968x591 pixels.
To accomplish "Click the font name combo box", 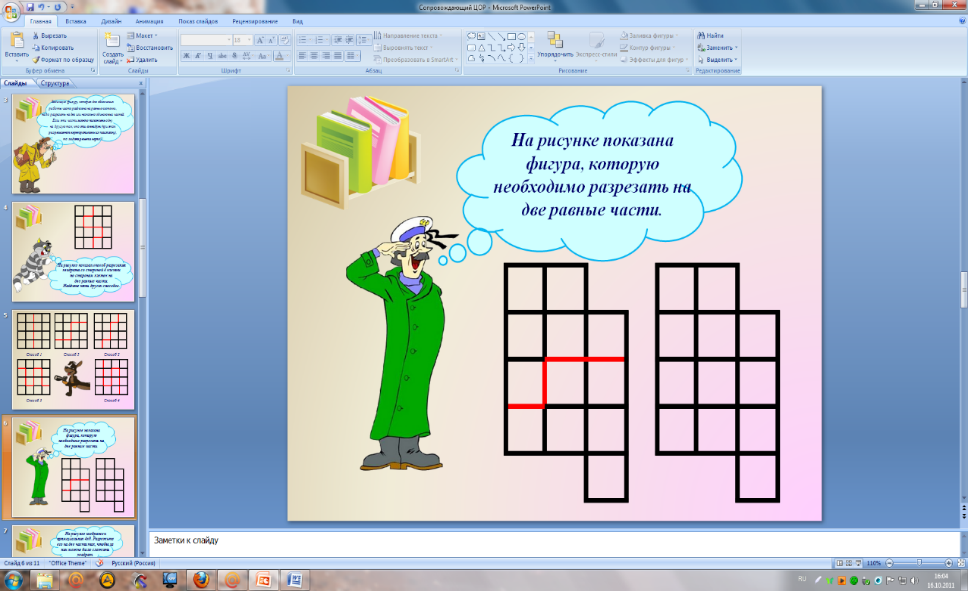I will point(206,40).
